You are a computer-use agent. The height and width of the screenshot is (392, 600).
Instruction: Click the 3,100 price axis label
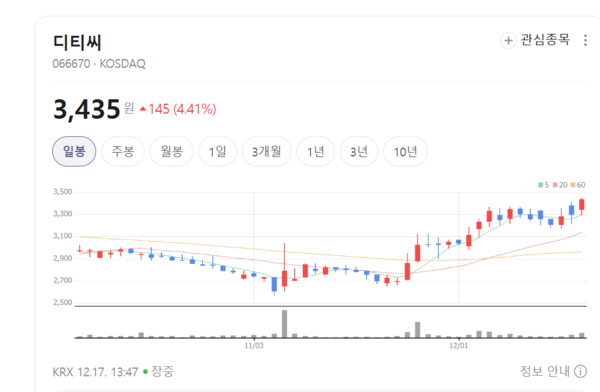coord(63,236)
